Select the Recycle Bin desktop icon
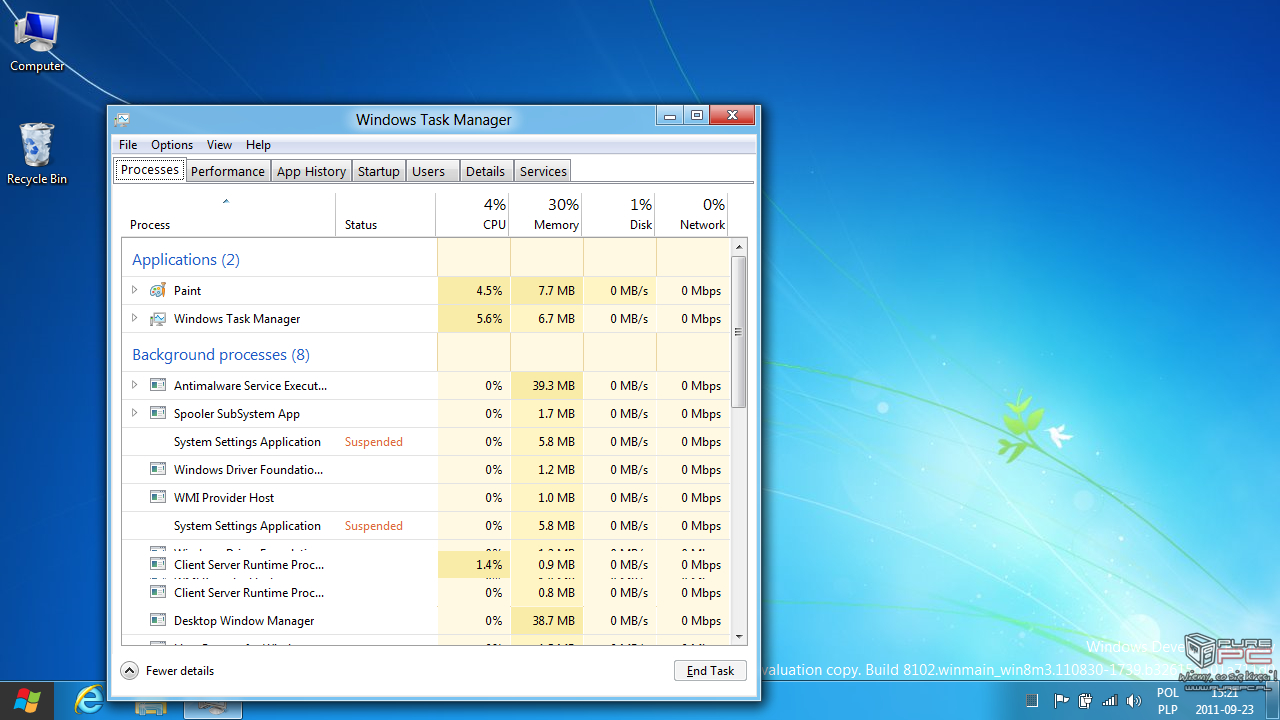 pyautogui.click(x=37, y=154)
